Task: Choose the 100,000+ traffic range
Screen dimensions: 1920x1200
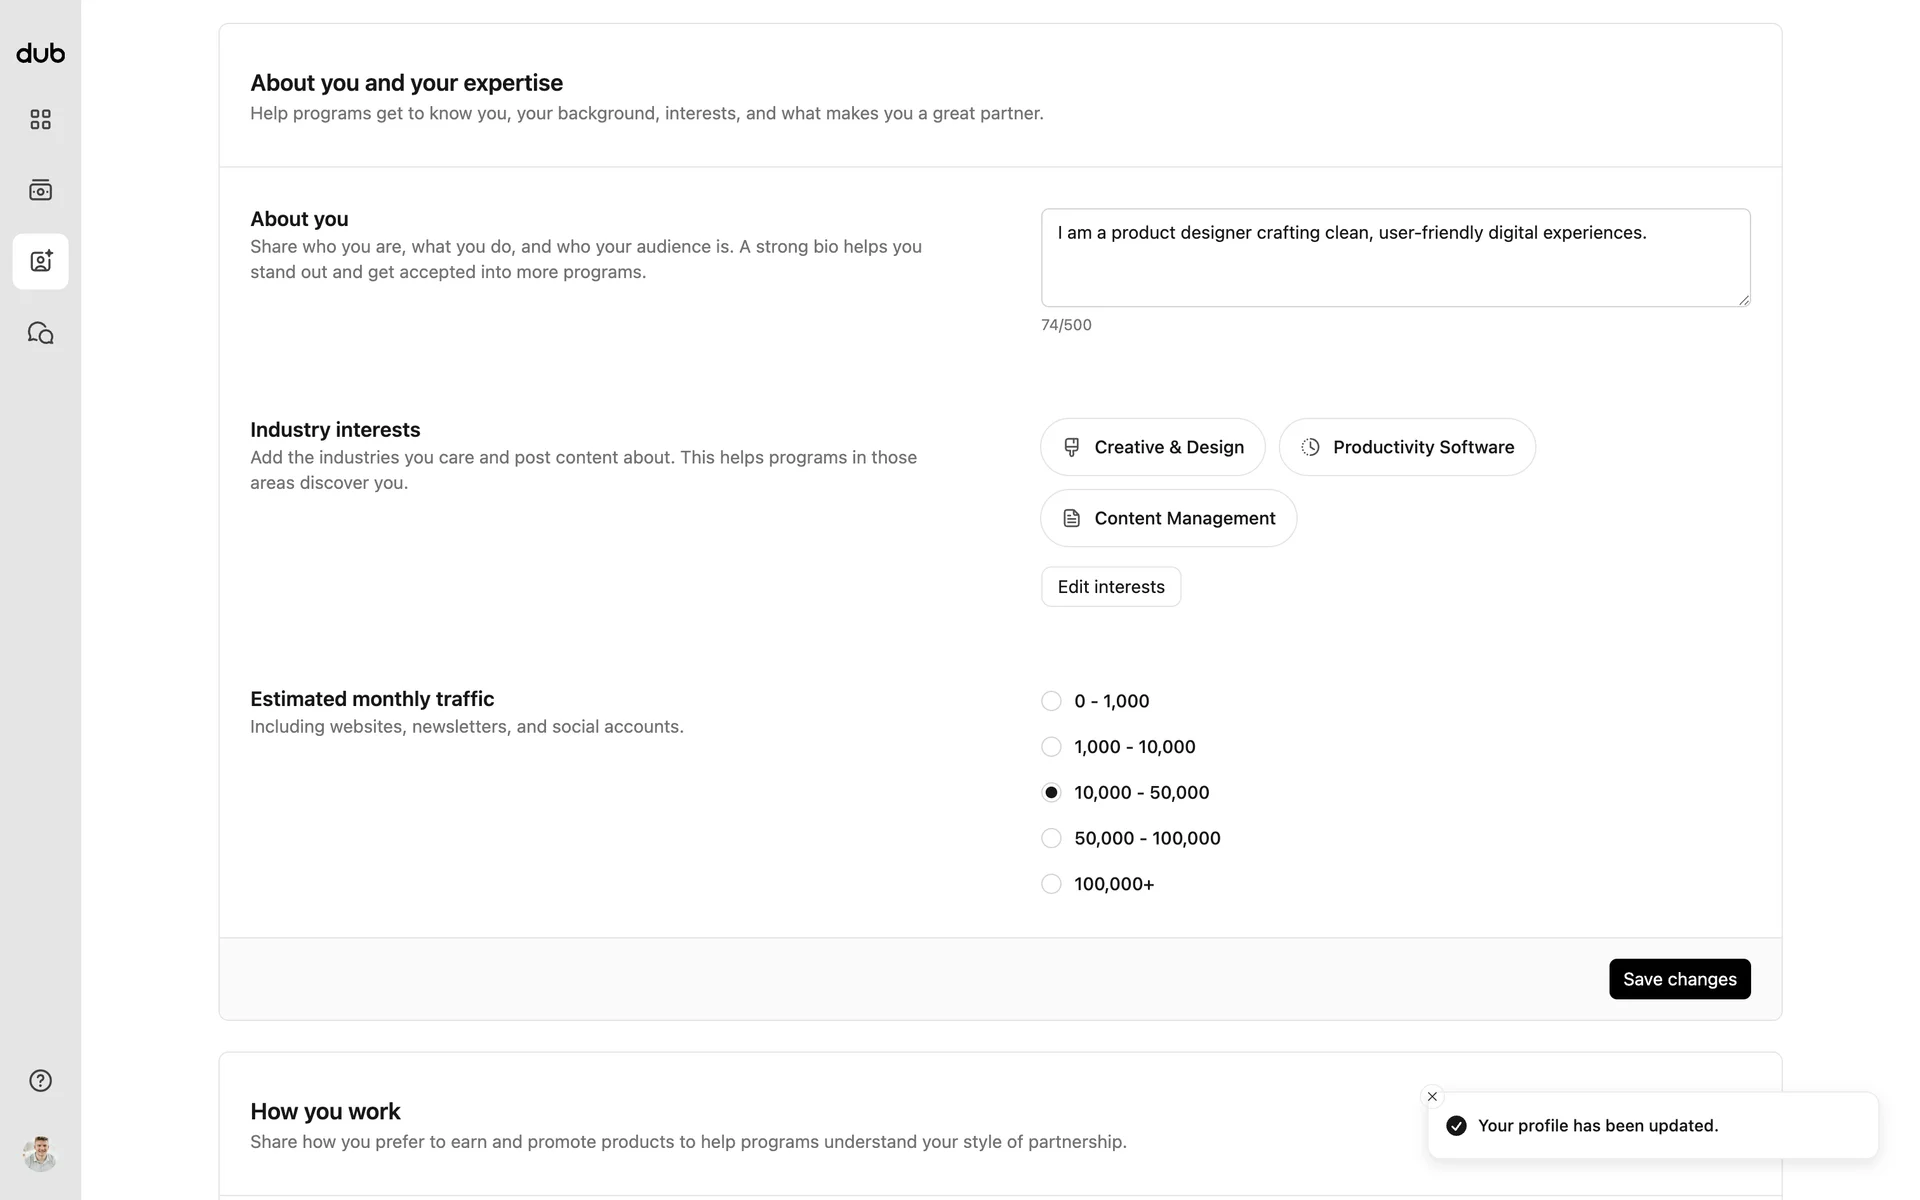Action: (1051, 884)
